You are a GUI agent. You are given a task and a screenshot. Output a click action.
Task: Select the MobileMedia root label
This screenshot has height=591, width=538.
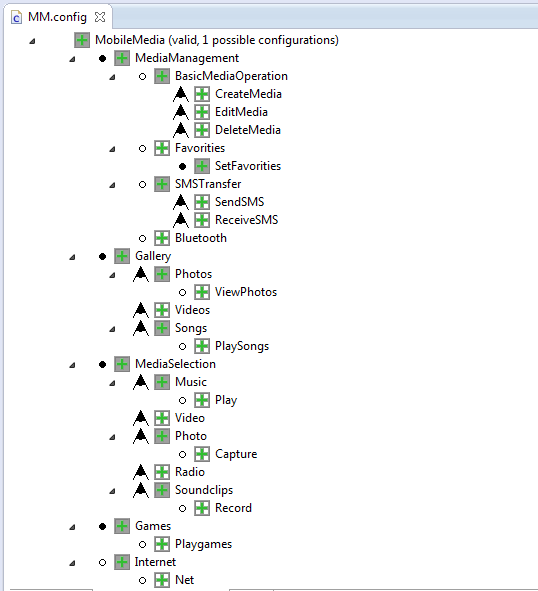coord(217,40)
